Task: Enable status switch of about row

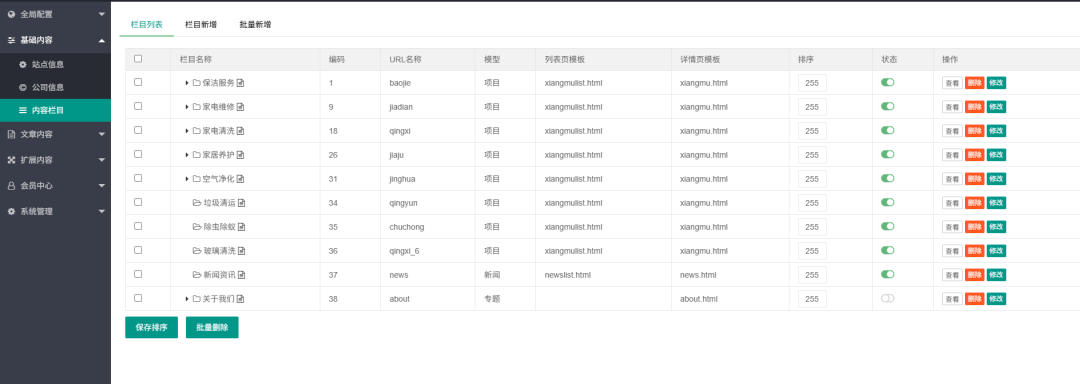Action: coord(887,298)
